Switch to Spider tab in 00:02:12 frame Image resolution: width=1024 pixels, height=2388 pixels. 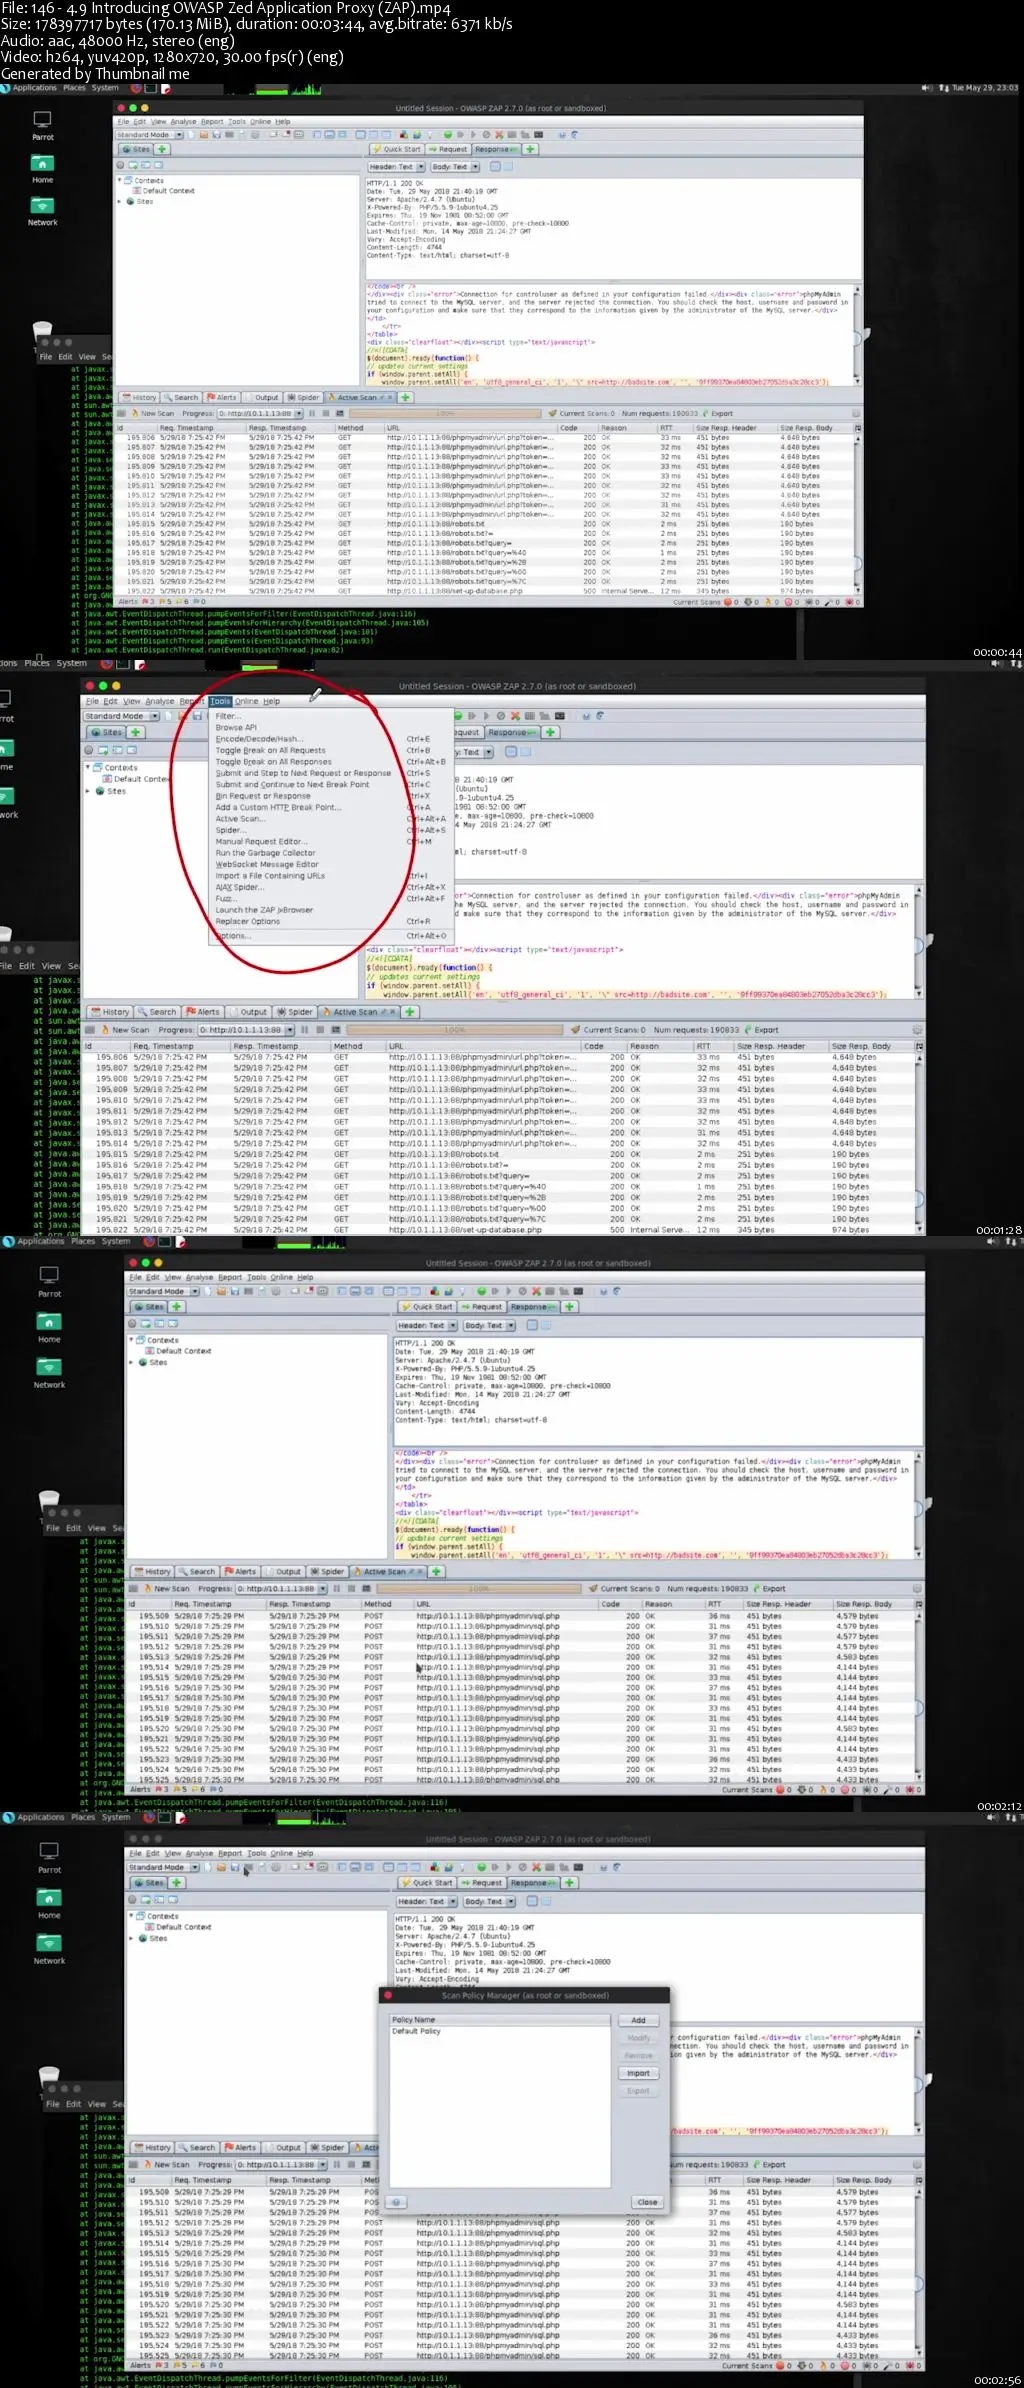pyautogui.click(x=327, y=1571)
